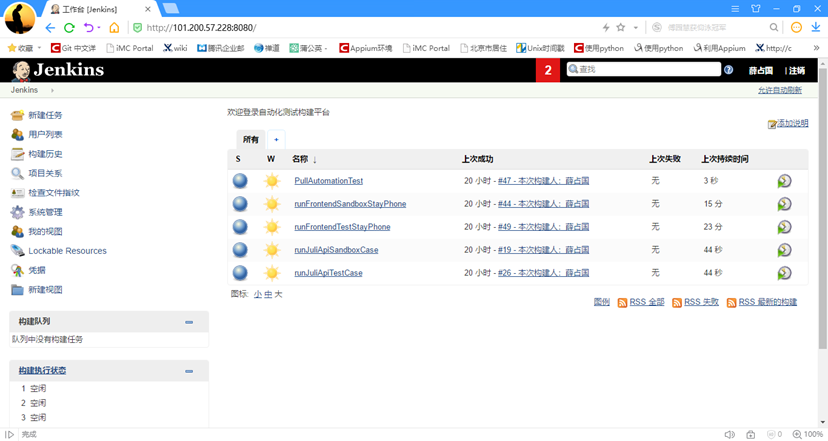Open the RSS 最新的构建 feed link
828x441 pixels.
pyautogui.click(x=768, y=302)
